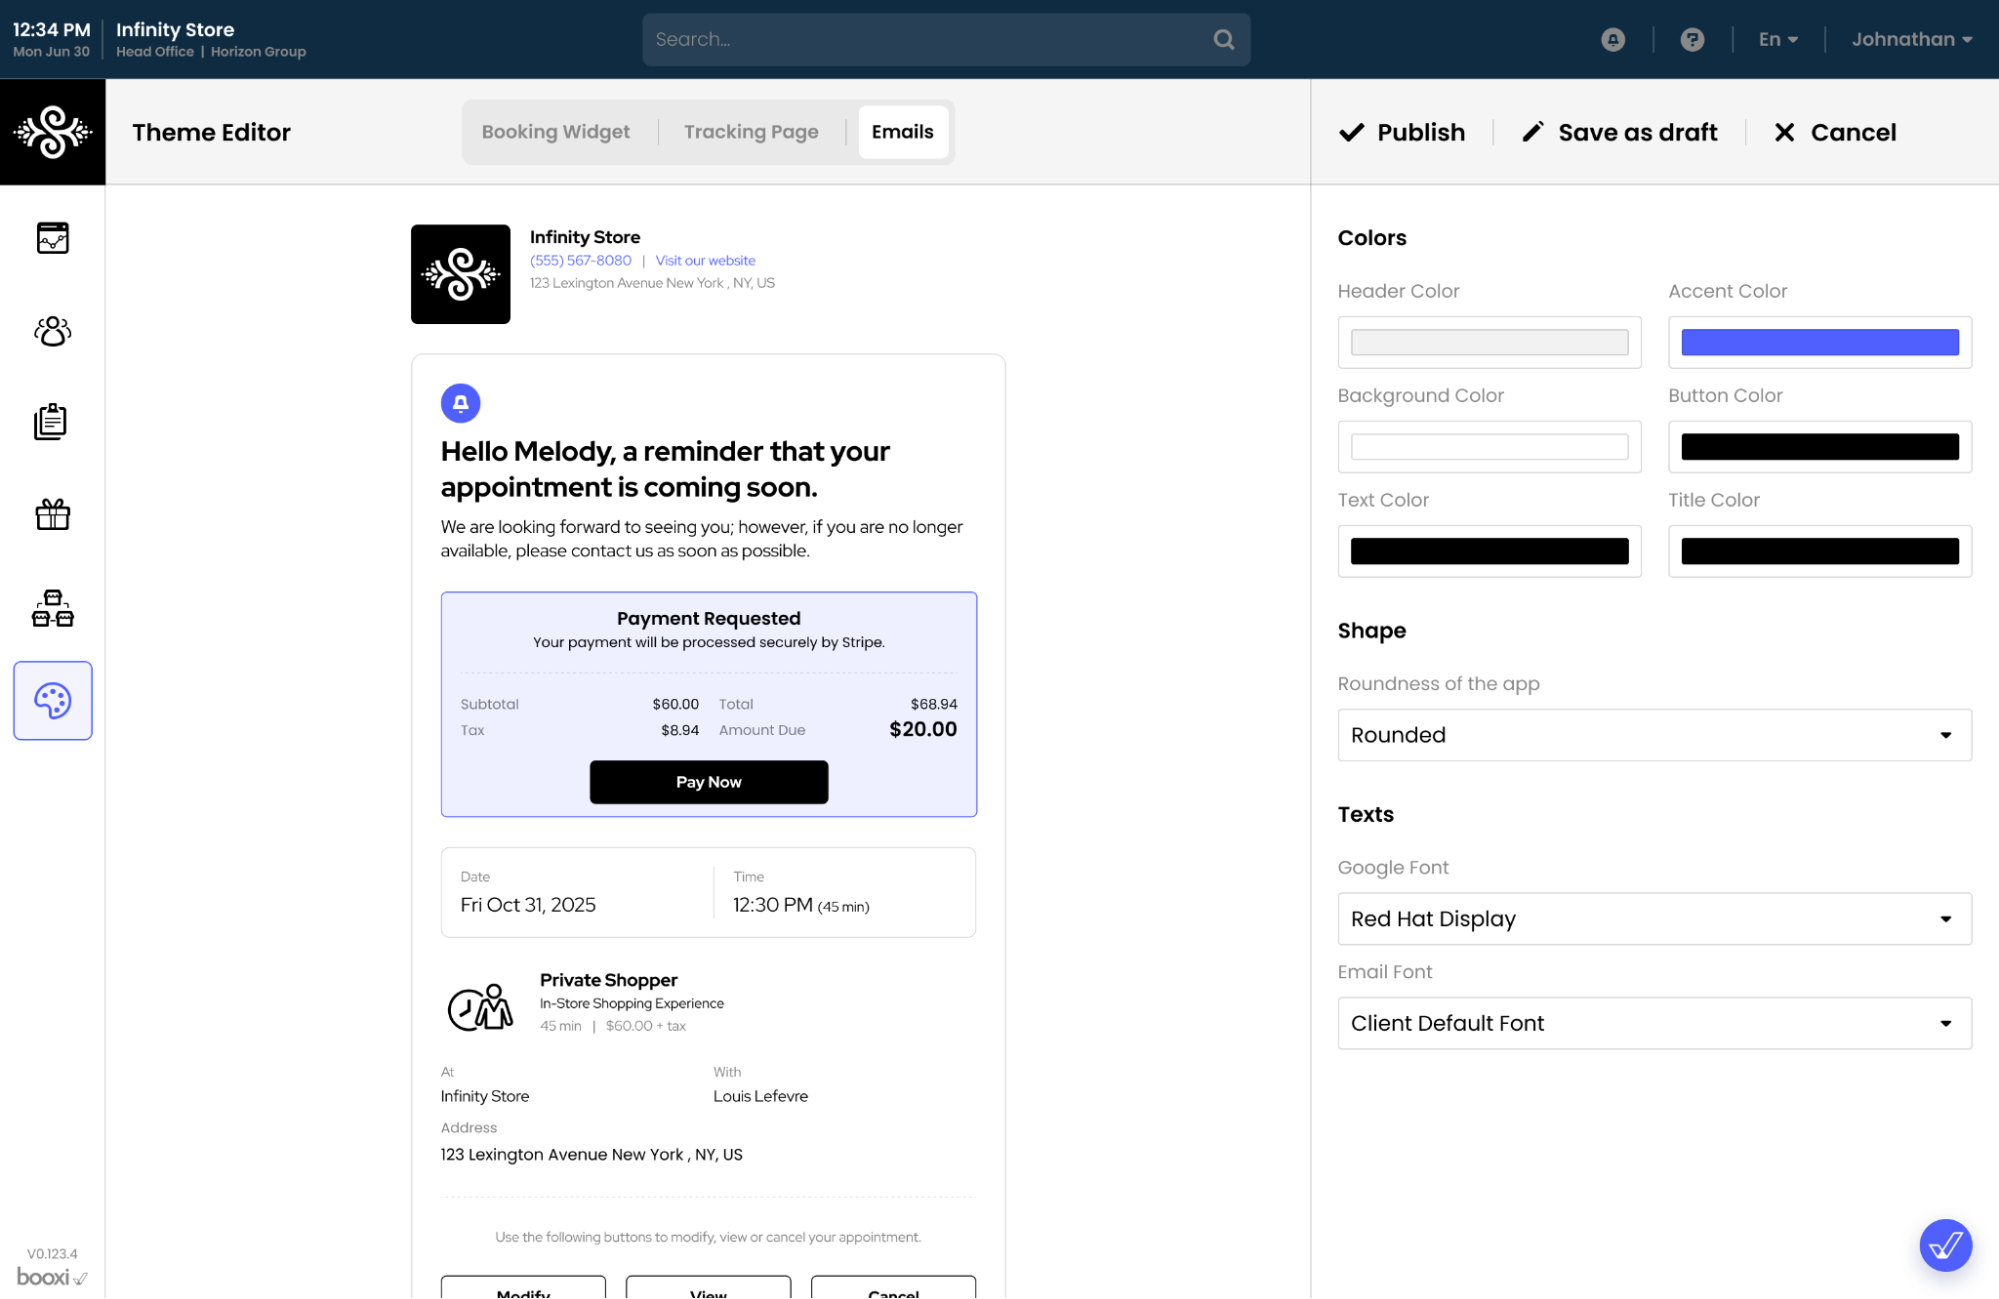The image size is (1999, 1299).
Task: Open the Email Font dropdown
Action: 1653,1023
